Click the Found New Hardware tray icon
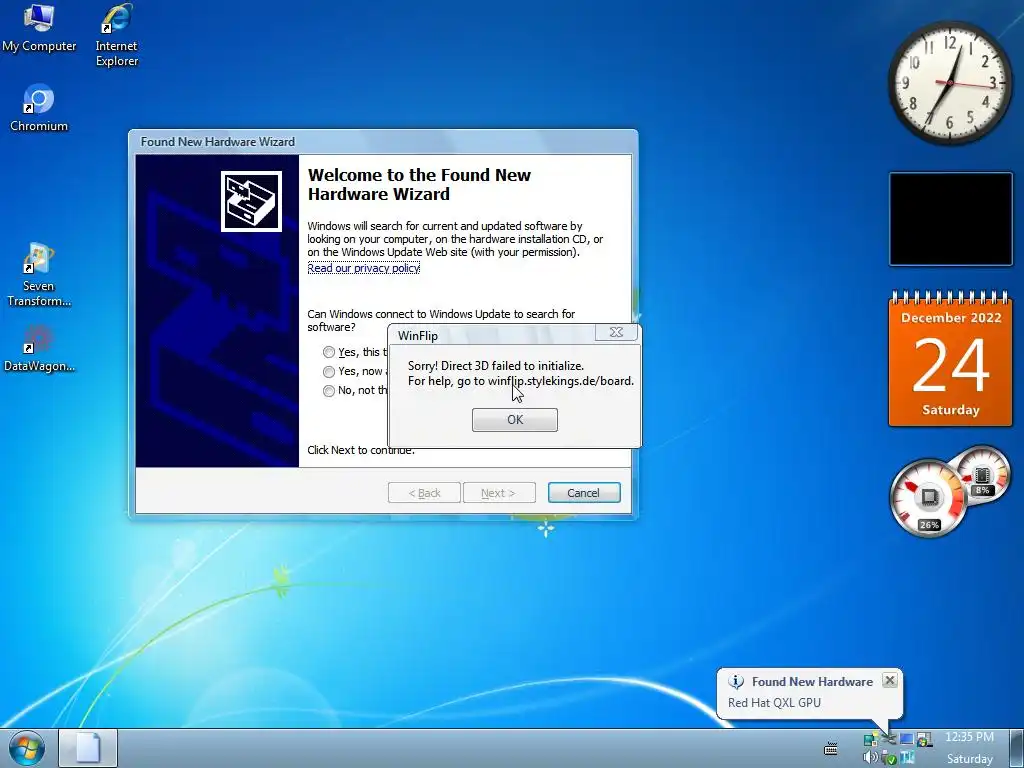The width and height of the screenshot is (1024, 768). click(x=889, y=739)
